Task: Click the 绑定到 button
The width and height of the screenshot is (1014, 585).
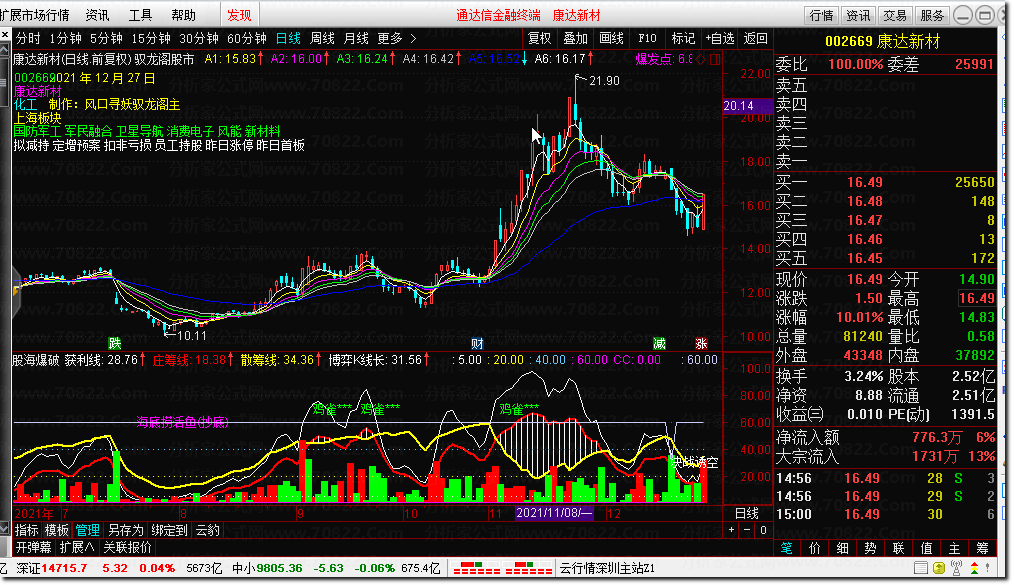Action: 169,530
